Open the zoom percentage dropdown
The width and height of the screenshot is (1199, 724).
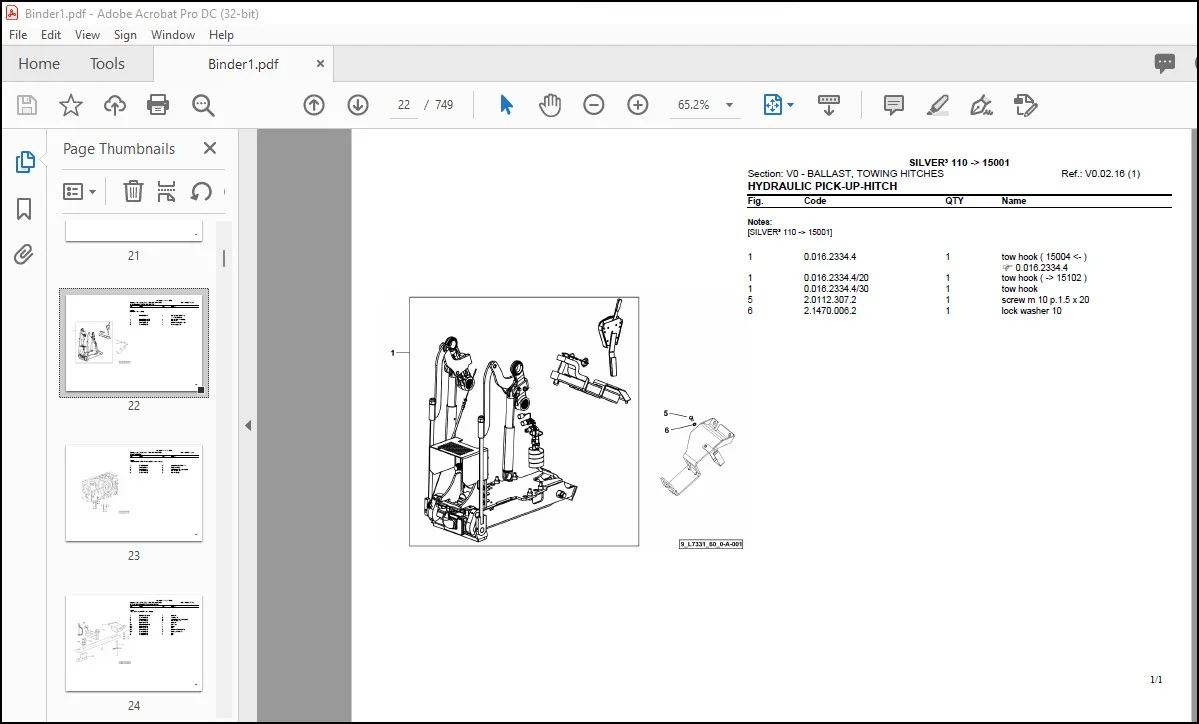[729, 105]
